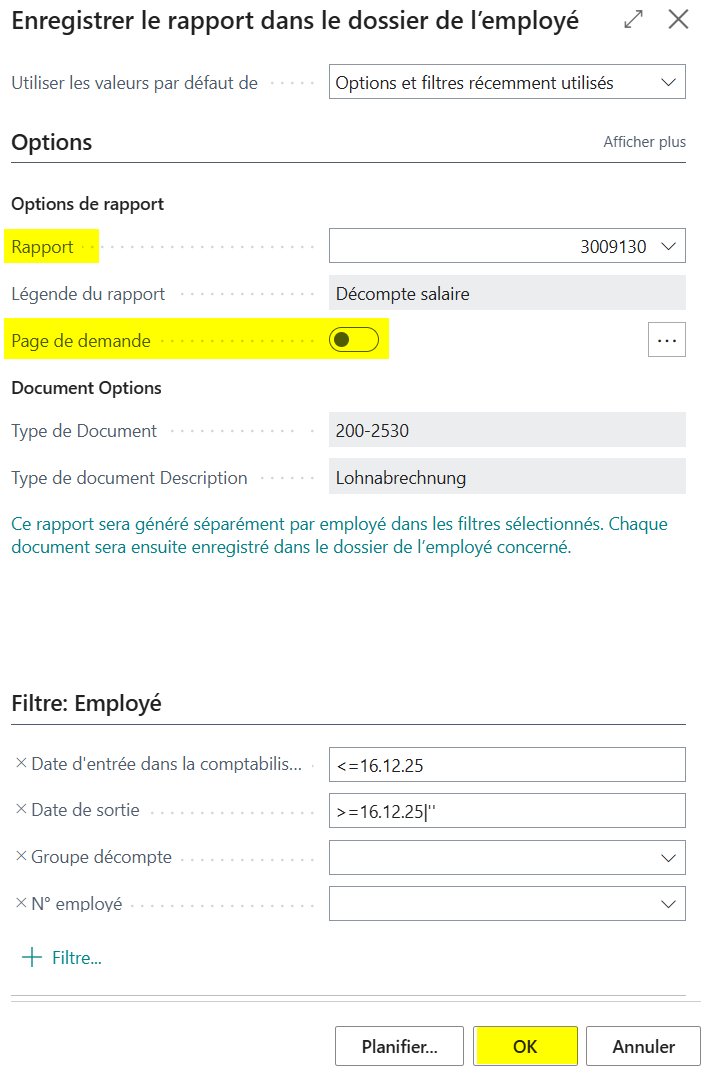Remove N° employé filter with X icon
This screenshot has width=710, height=1075.
point(21,903)
